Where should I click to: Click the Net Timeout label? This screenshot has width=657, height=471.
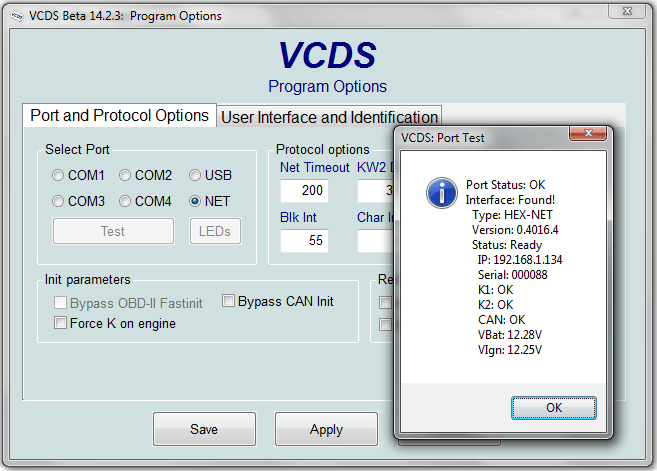[x=314, y=167]
